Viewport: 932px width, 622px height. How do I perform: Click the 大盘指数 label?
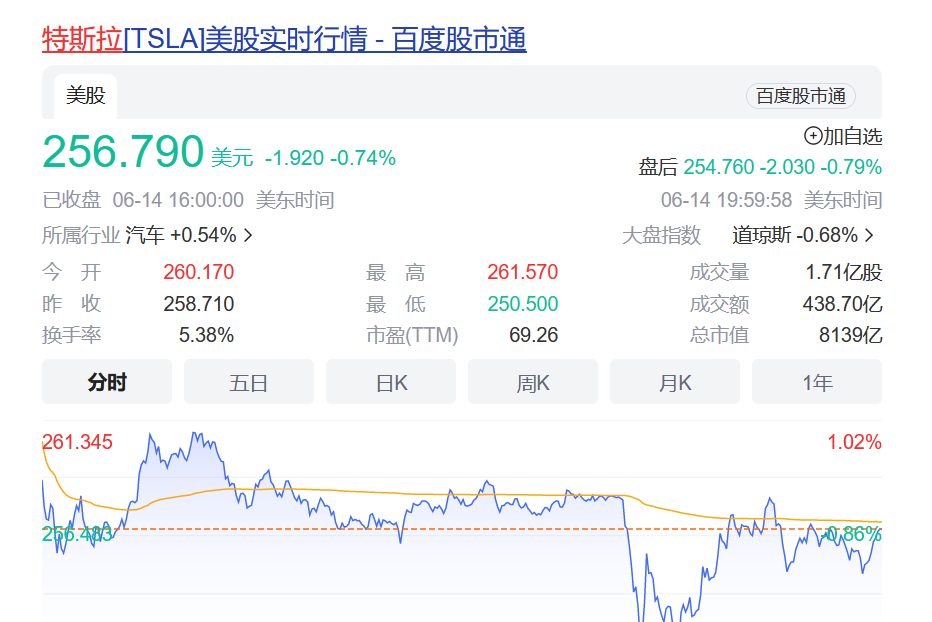tap(661, 235)
